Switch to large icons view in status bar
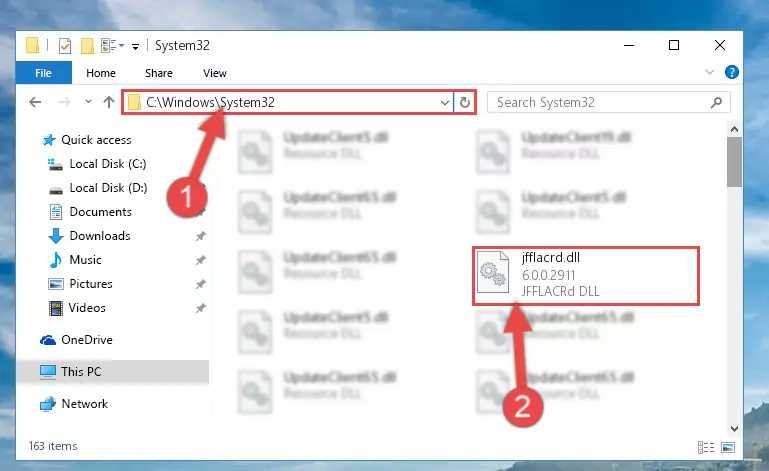Screen dimensions: 769x471 728,447
